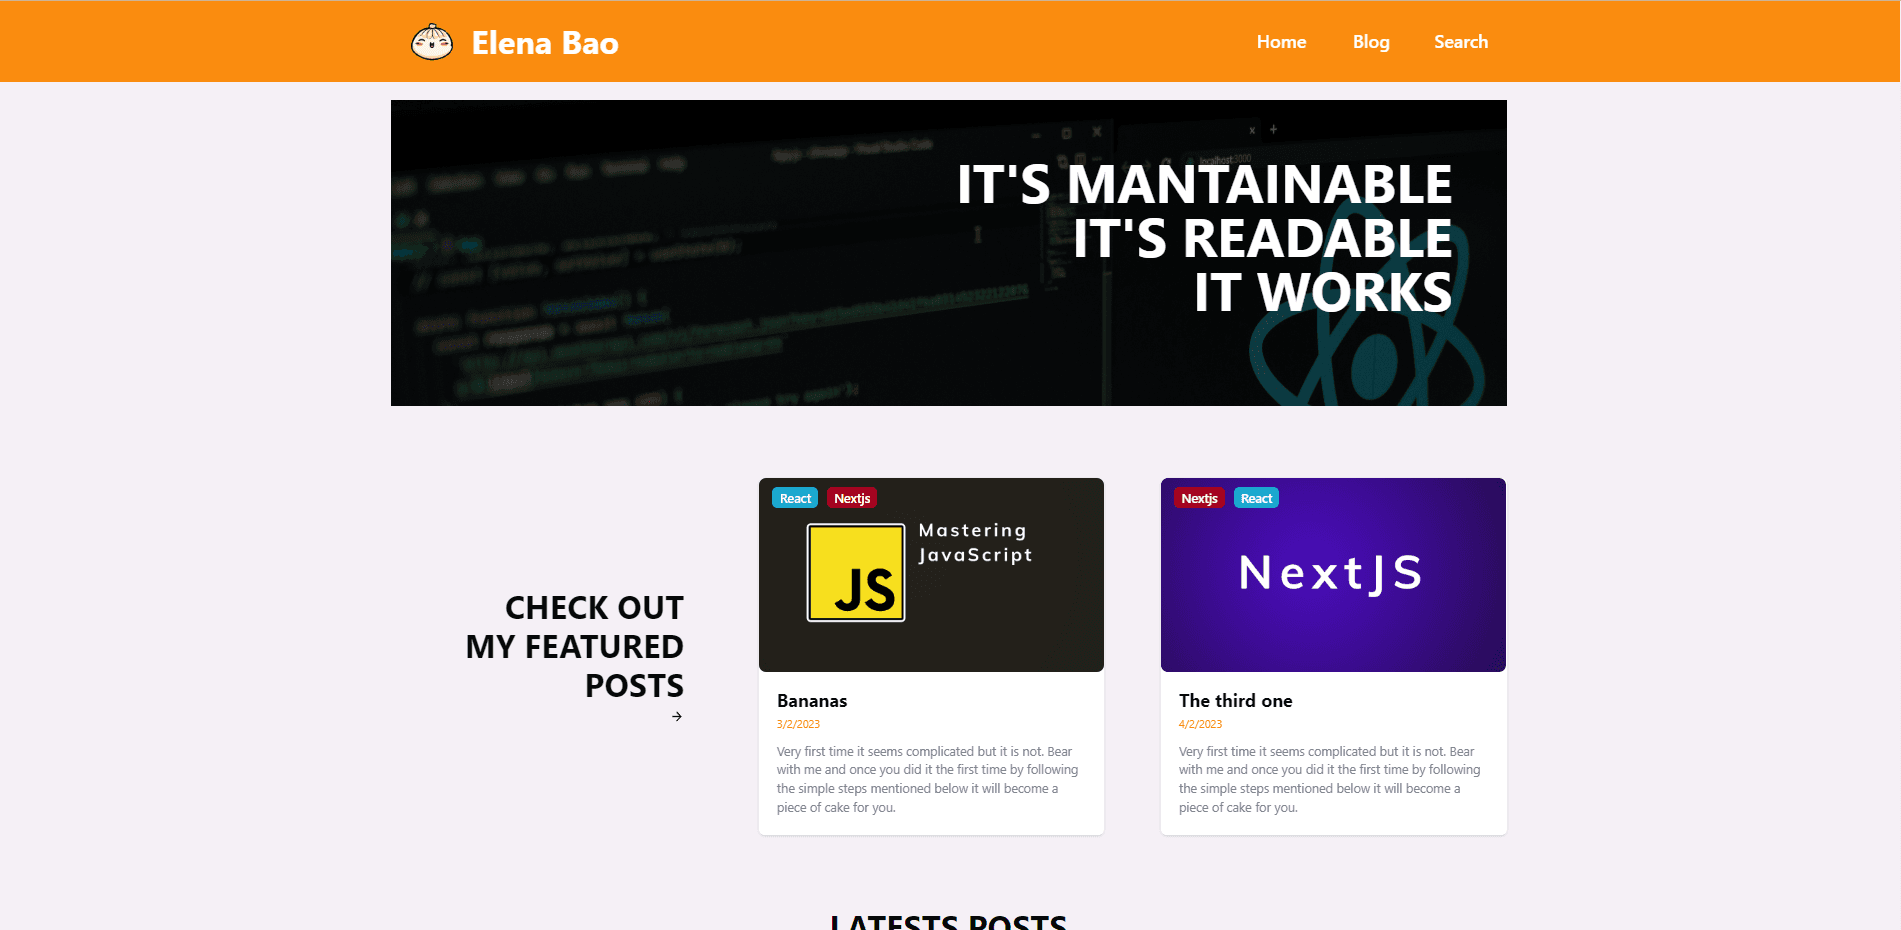Screen dimensions: 1901x930
Task: Open Search from the navigation bar
Action: tap(1460, 42)
